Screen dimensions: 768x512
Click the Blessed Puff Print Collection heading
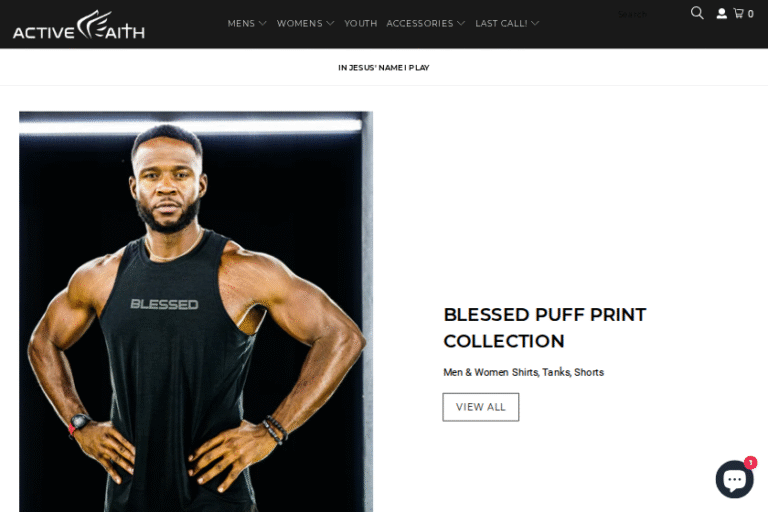pyautogui.click(x=545, y=328)
